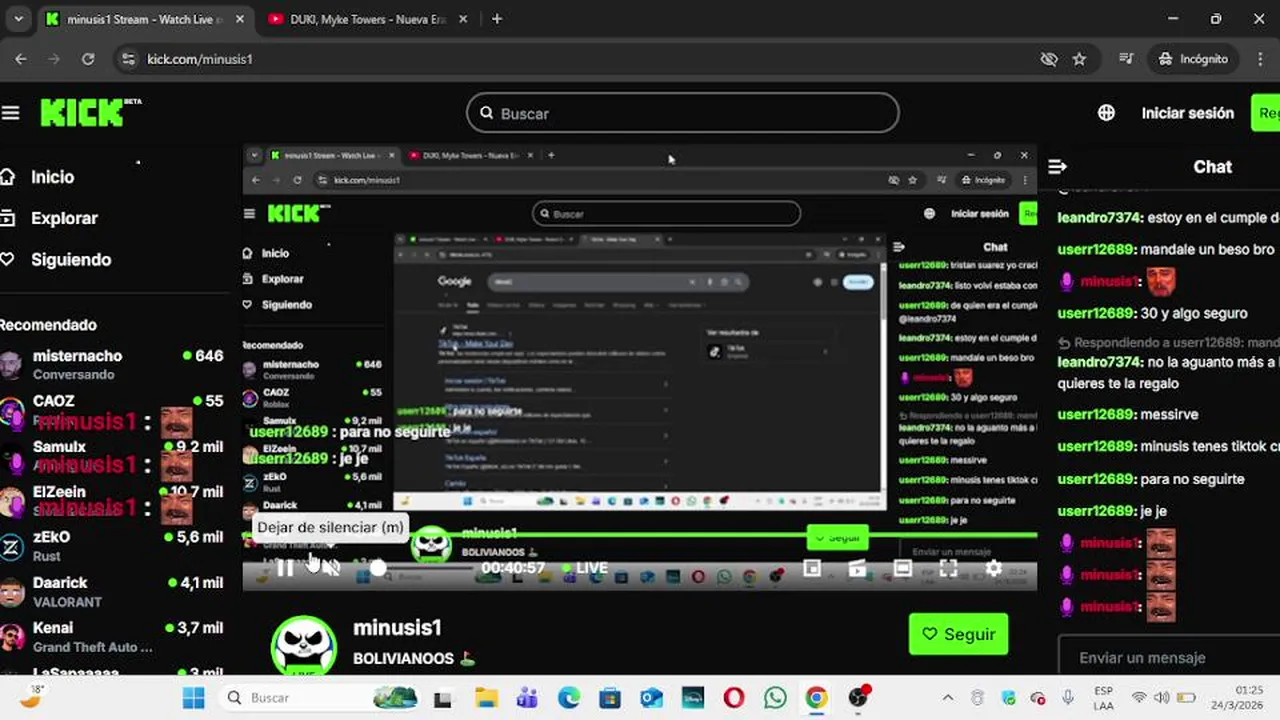Open Microsoft Store from the taskbar
This screenshot has width=1280, height=720.
[609, 698]
